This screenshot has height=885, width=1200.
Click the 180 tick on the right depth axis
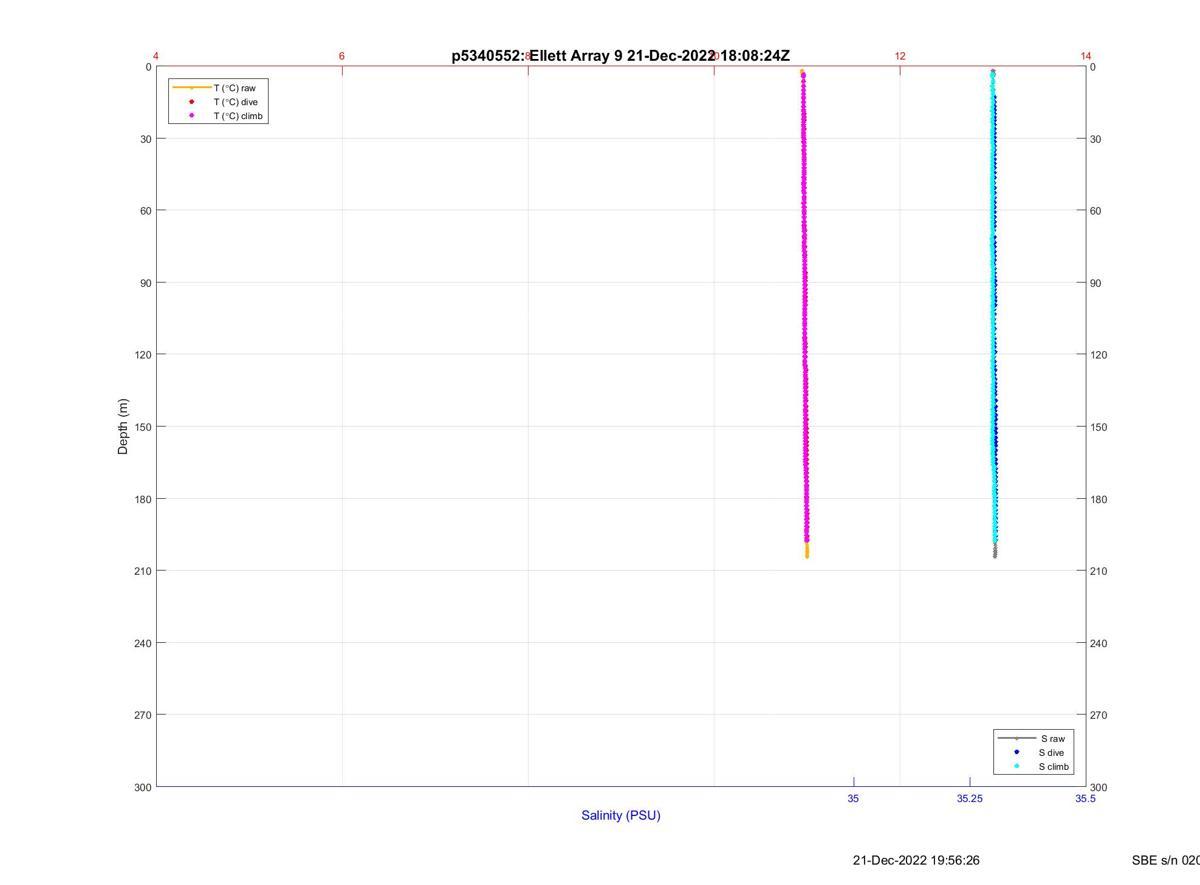(x=1099, y=499)
